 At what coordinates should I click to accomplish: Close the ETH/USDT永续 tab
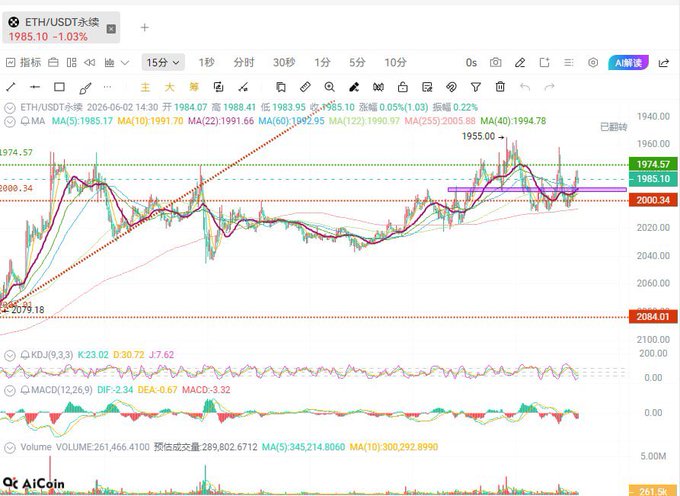111,29
